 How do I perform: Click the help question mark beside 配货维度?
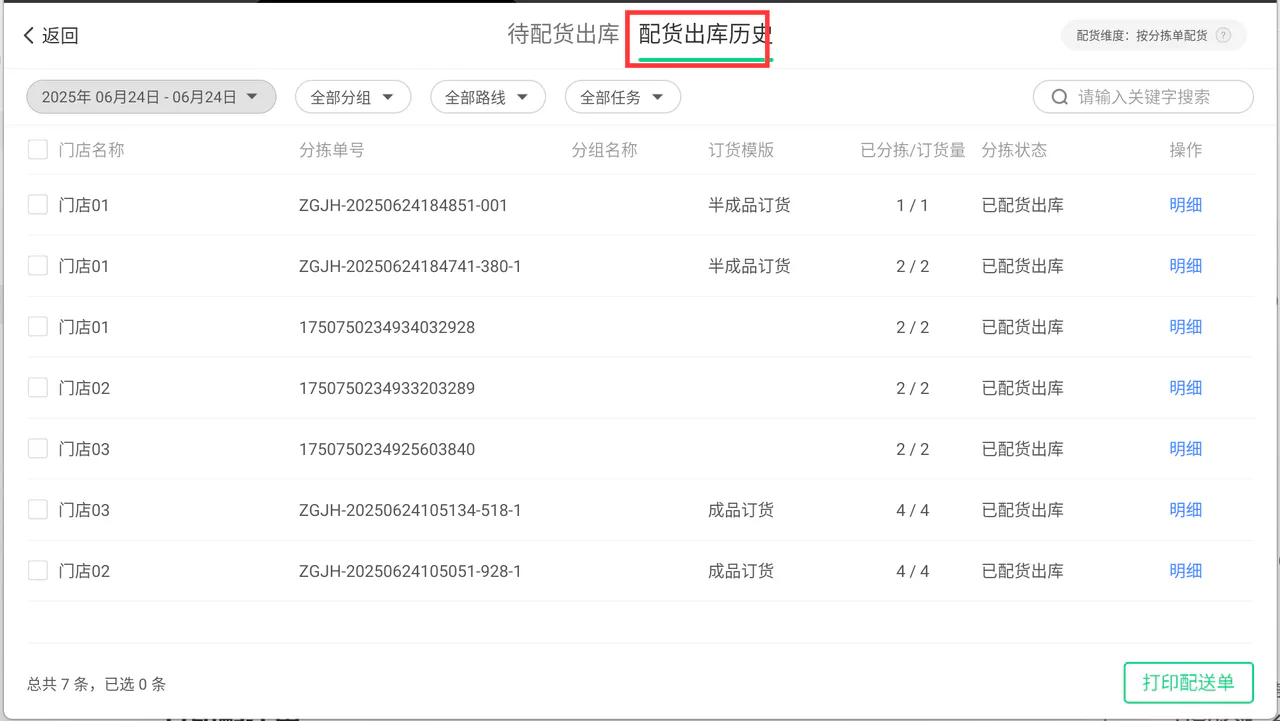(1223, 36)
